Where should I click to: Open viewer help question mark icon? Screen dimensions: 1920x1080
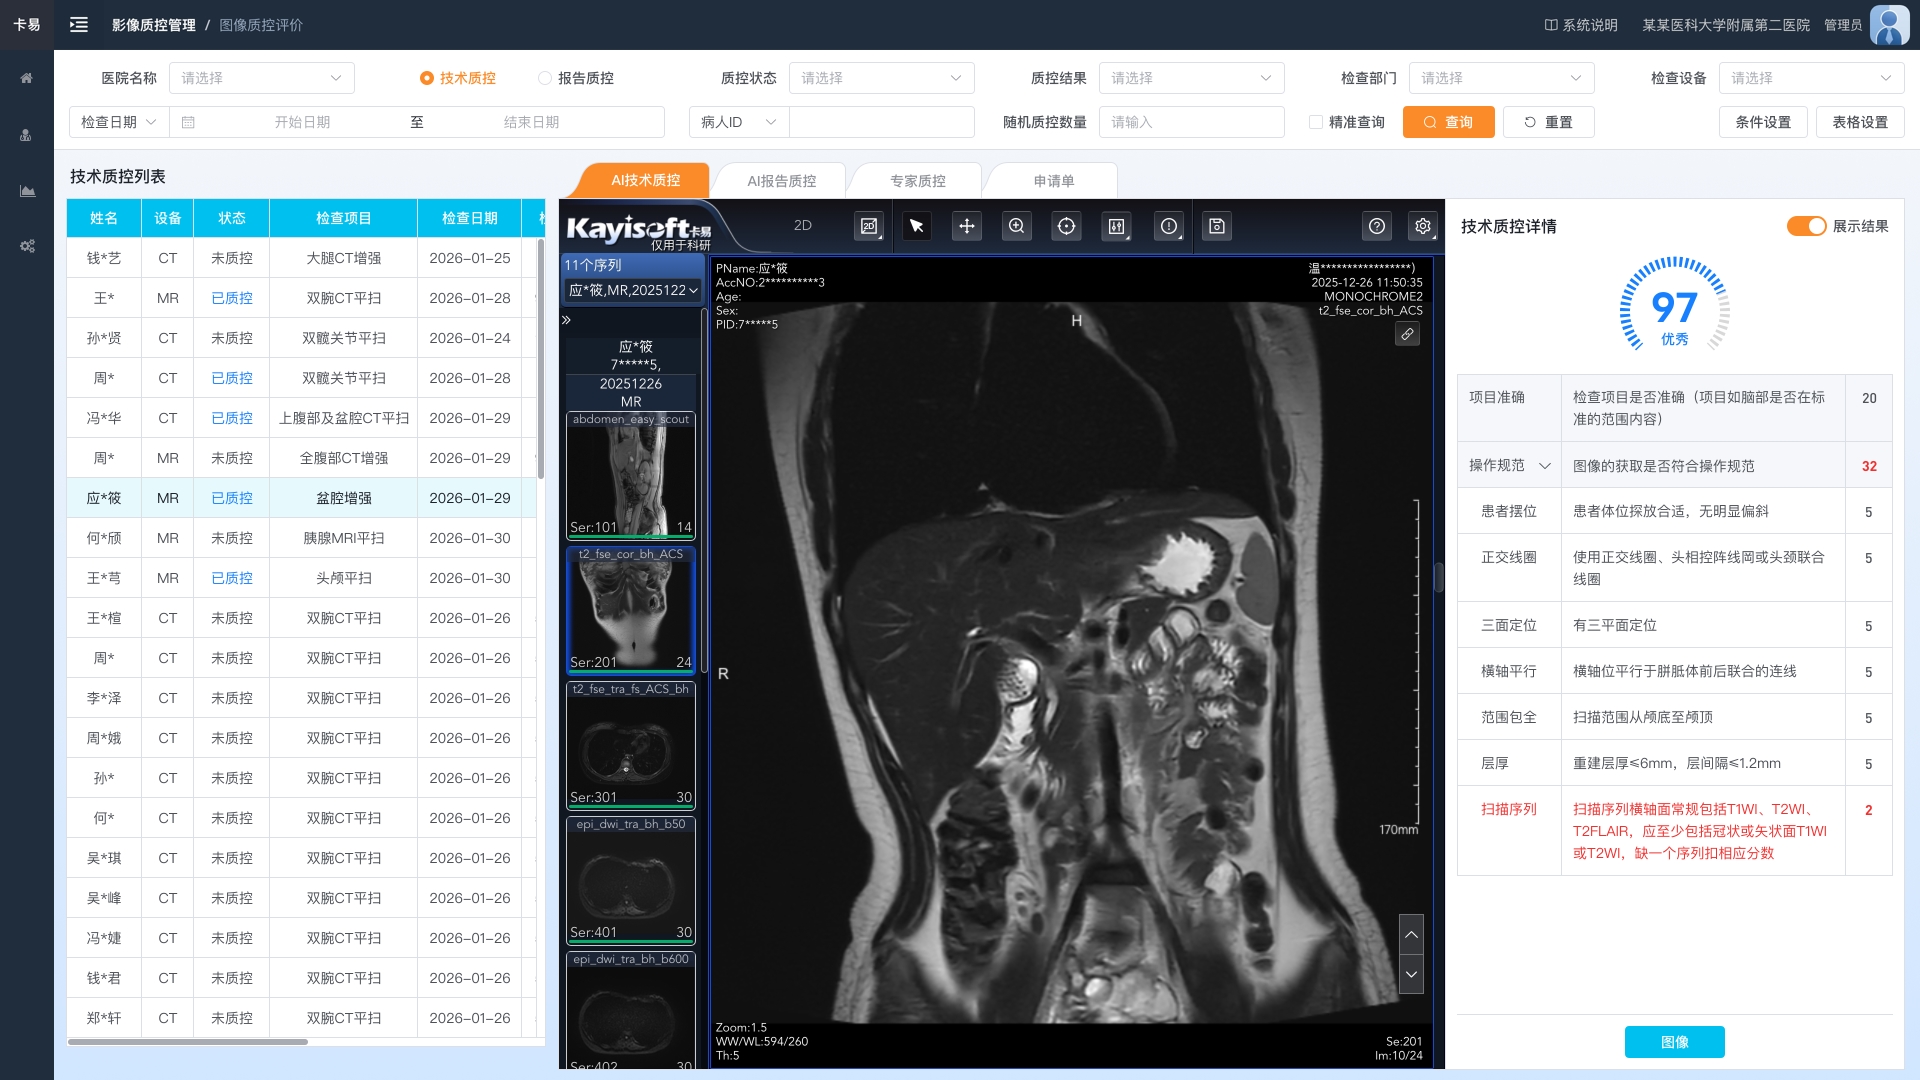tap(1376, 226)
